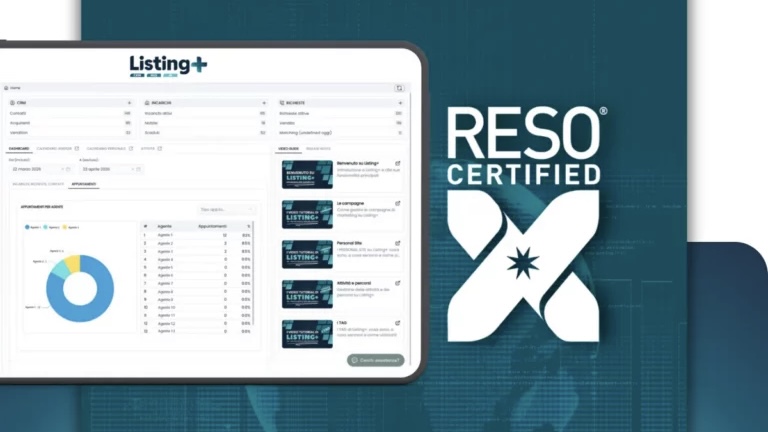Click the large blue donut chart segment

(x=100, y=304)
